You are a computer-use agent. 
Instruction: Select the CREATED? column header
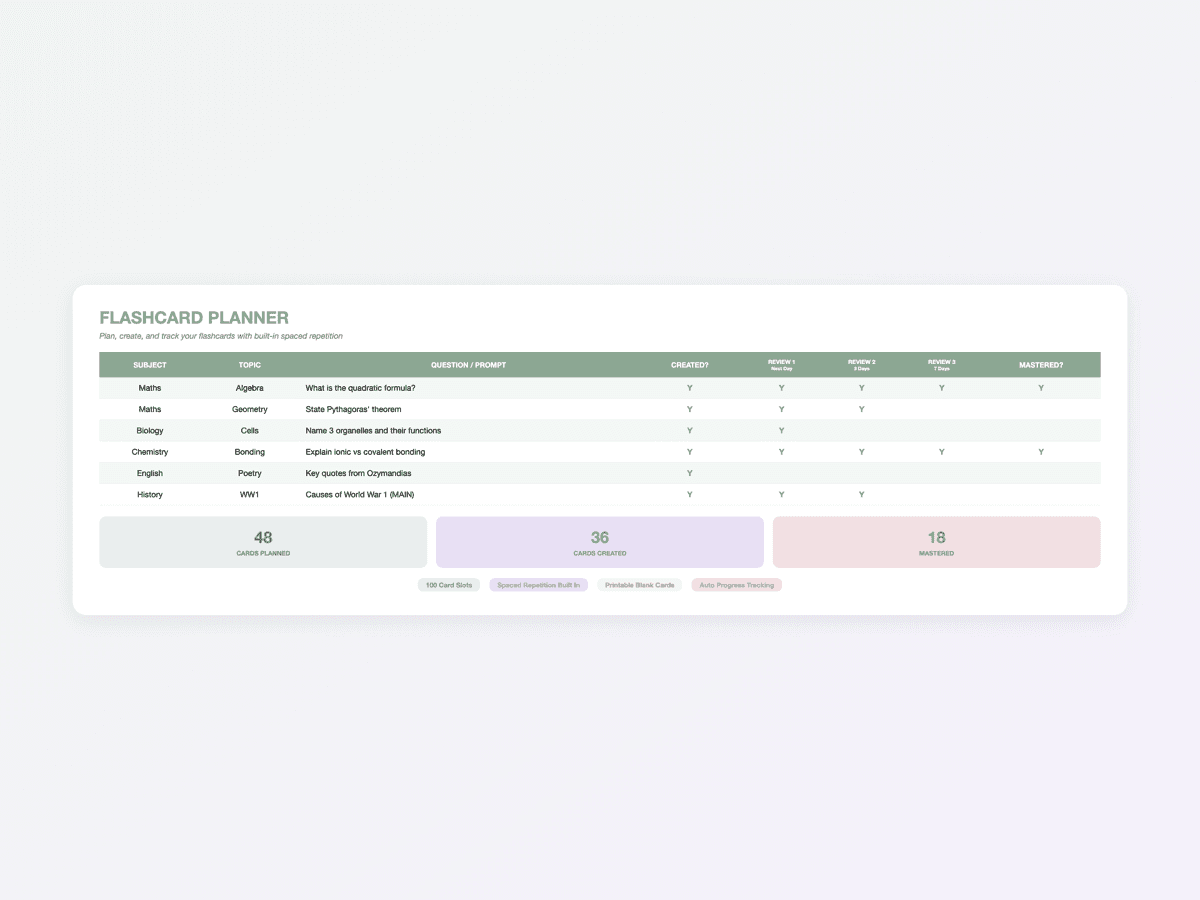pyautogui.click(x=689, y=365)
